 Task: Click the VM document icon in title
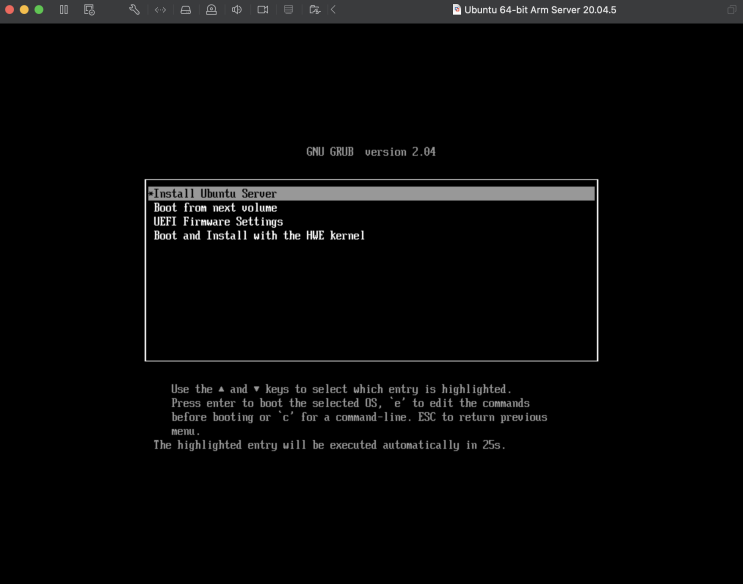click(x=457, y=9)
